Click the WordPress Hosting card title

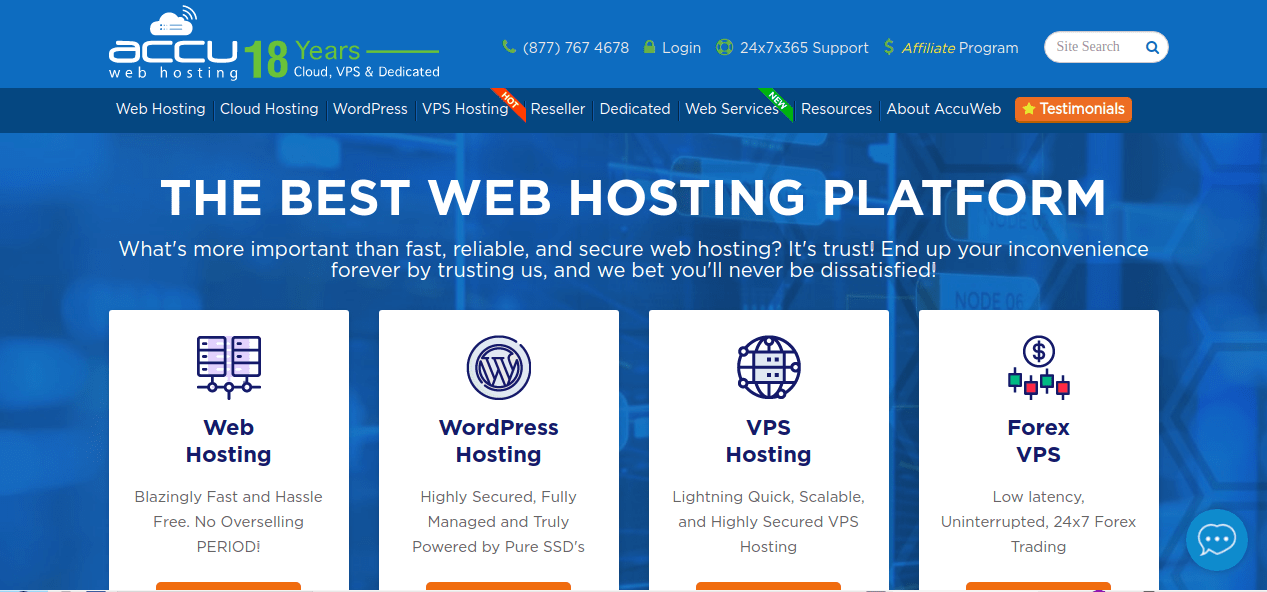click(499, 441)
